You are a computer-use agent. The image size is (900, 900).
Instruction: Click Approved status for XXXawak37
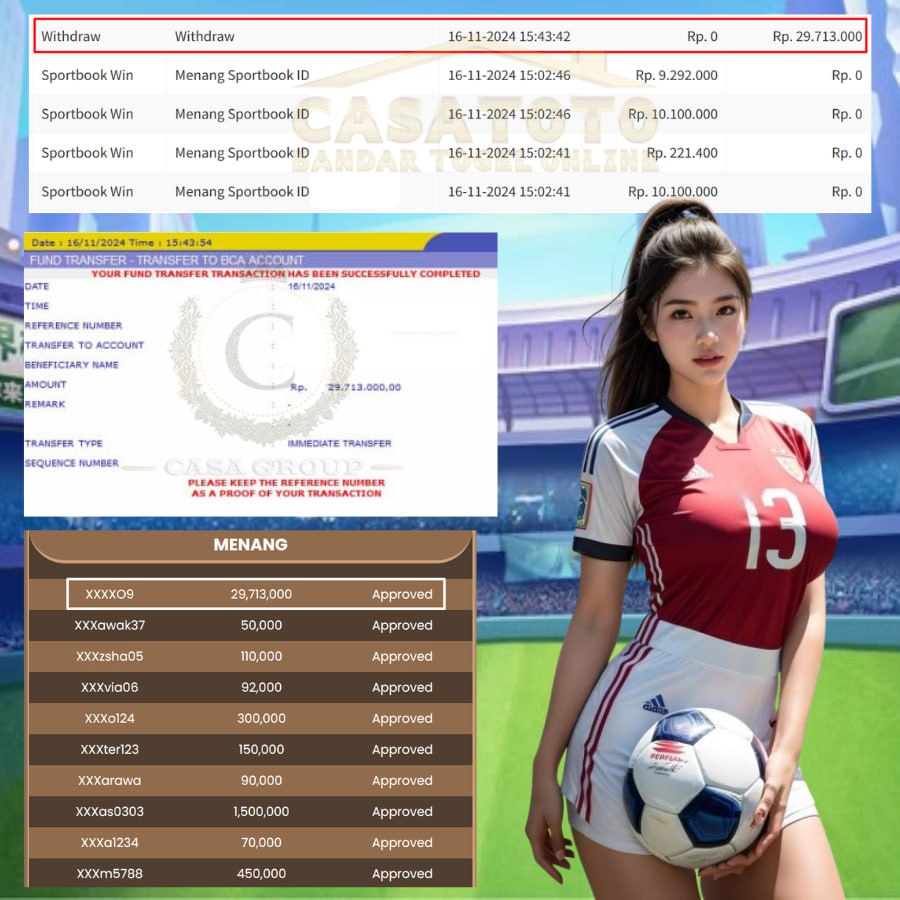click(402, 625)
